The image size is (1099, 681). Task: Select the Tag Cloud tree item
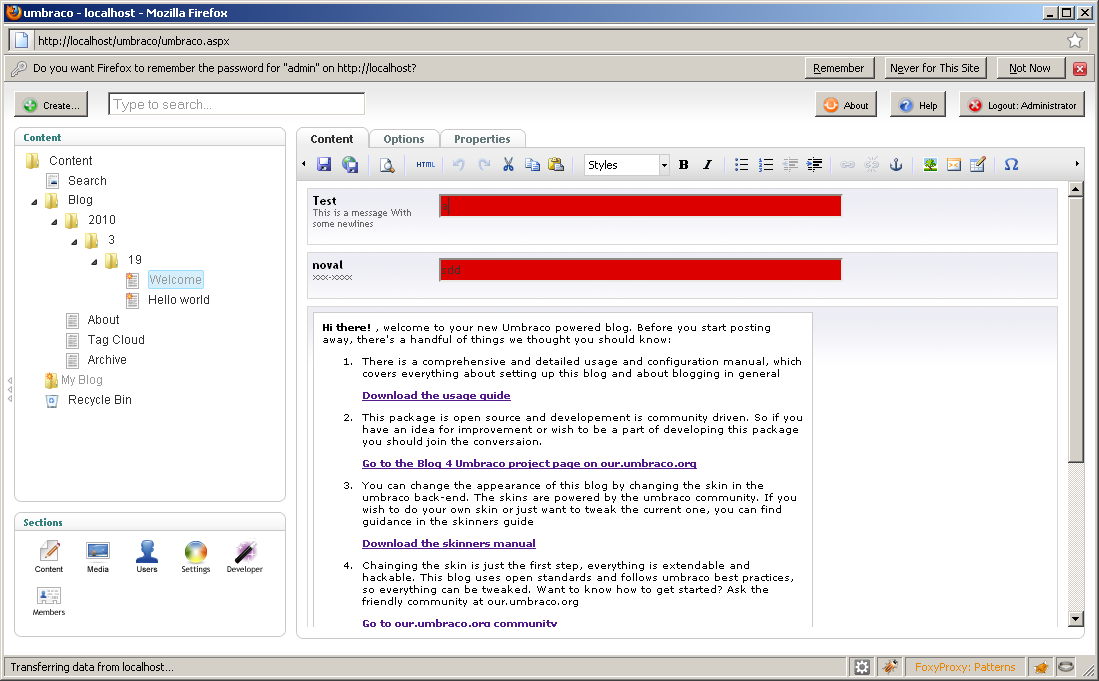116,340
